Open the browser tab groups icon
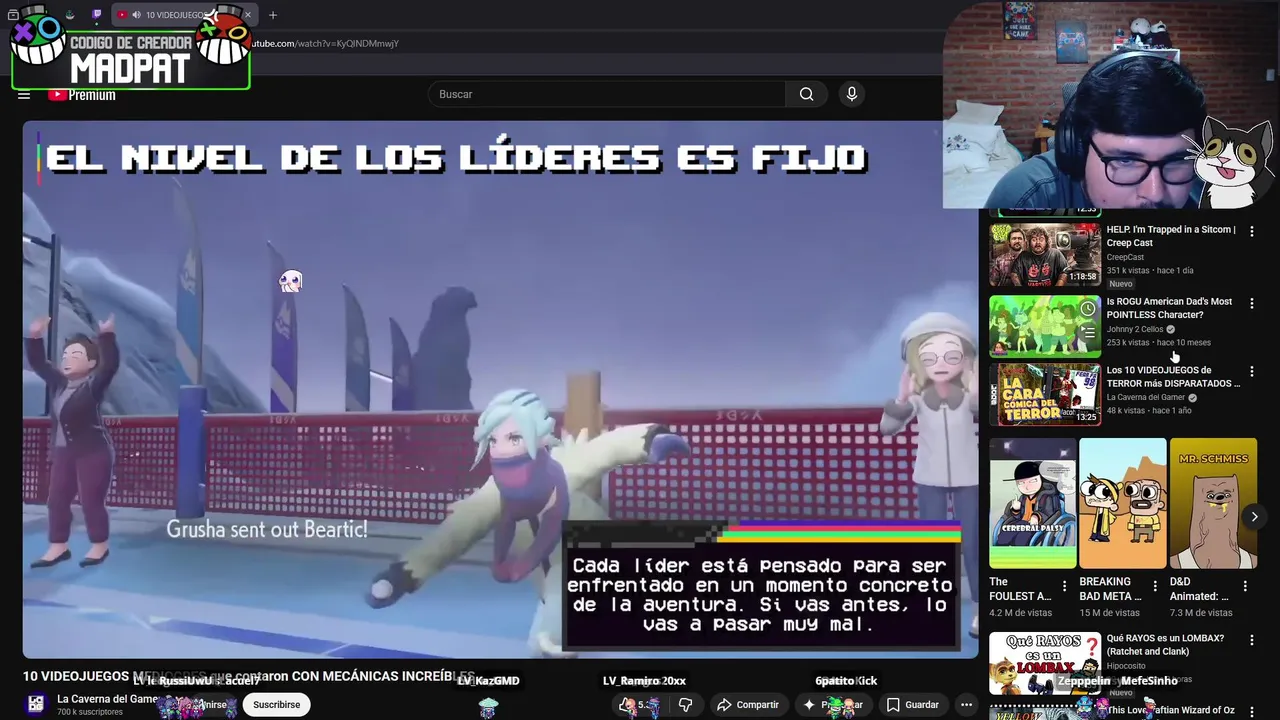 13,15
